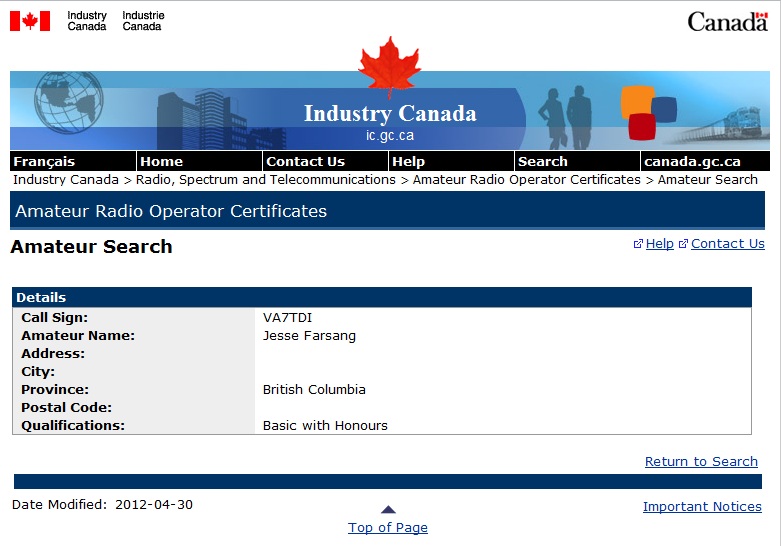Open the Home menu item
781x546 pixels.
pyautogui.click(x=199, y=161)
